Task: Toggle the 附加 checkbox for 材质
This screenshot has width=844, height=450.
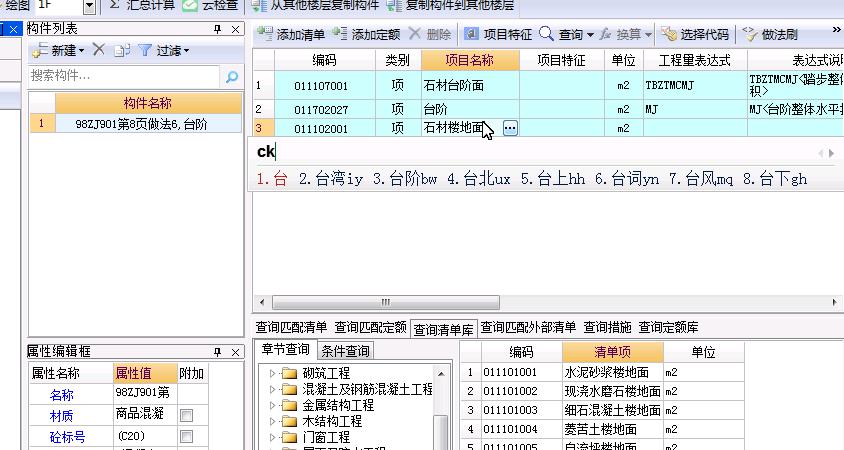Action: (186, 415)
